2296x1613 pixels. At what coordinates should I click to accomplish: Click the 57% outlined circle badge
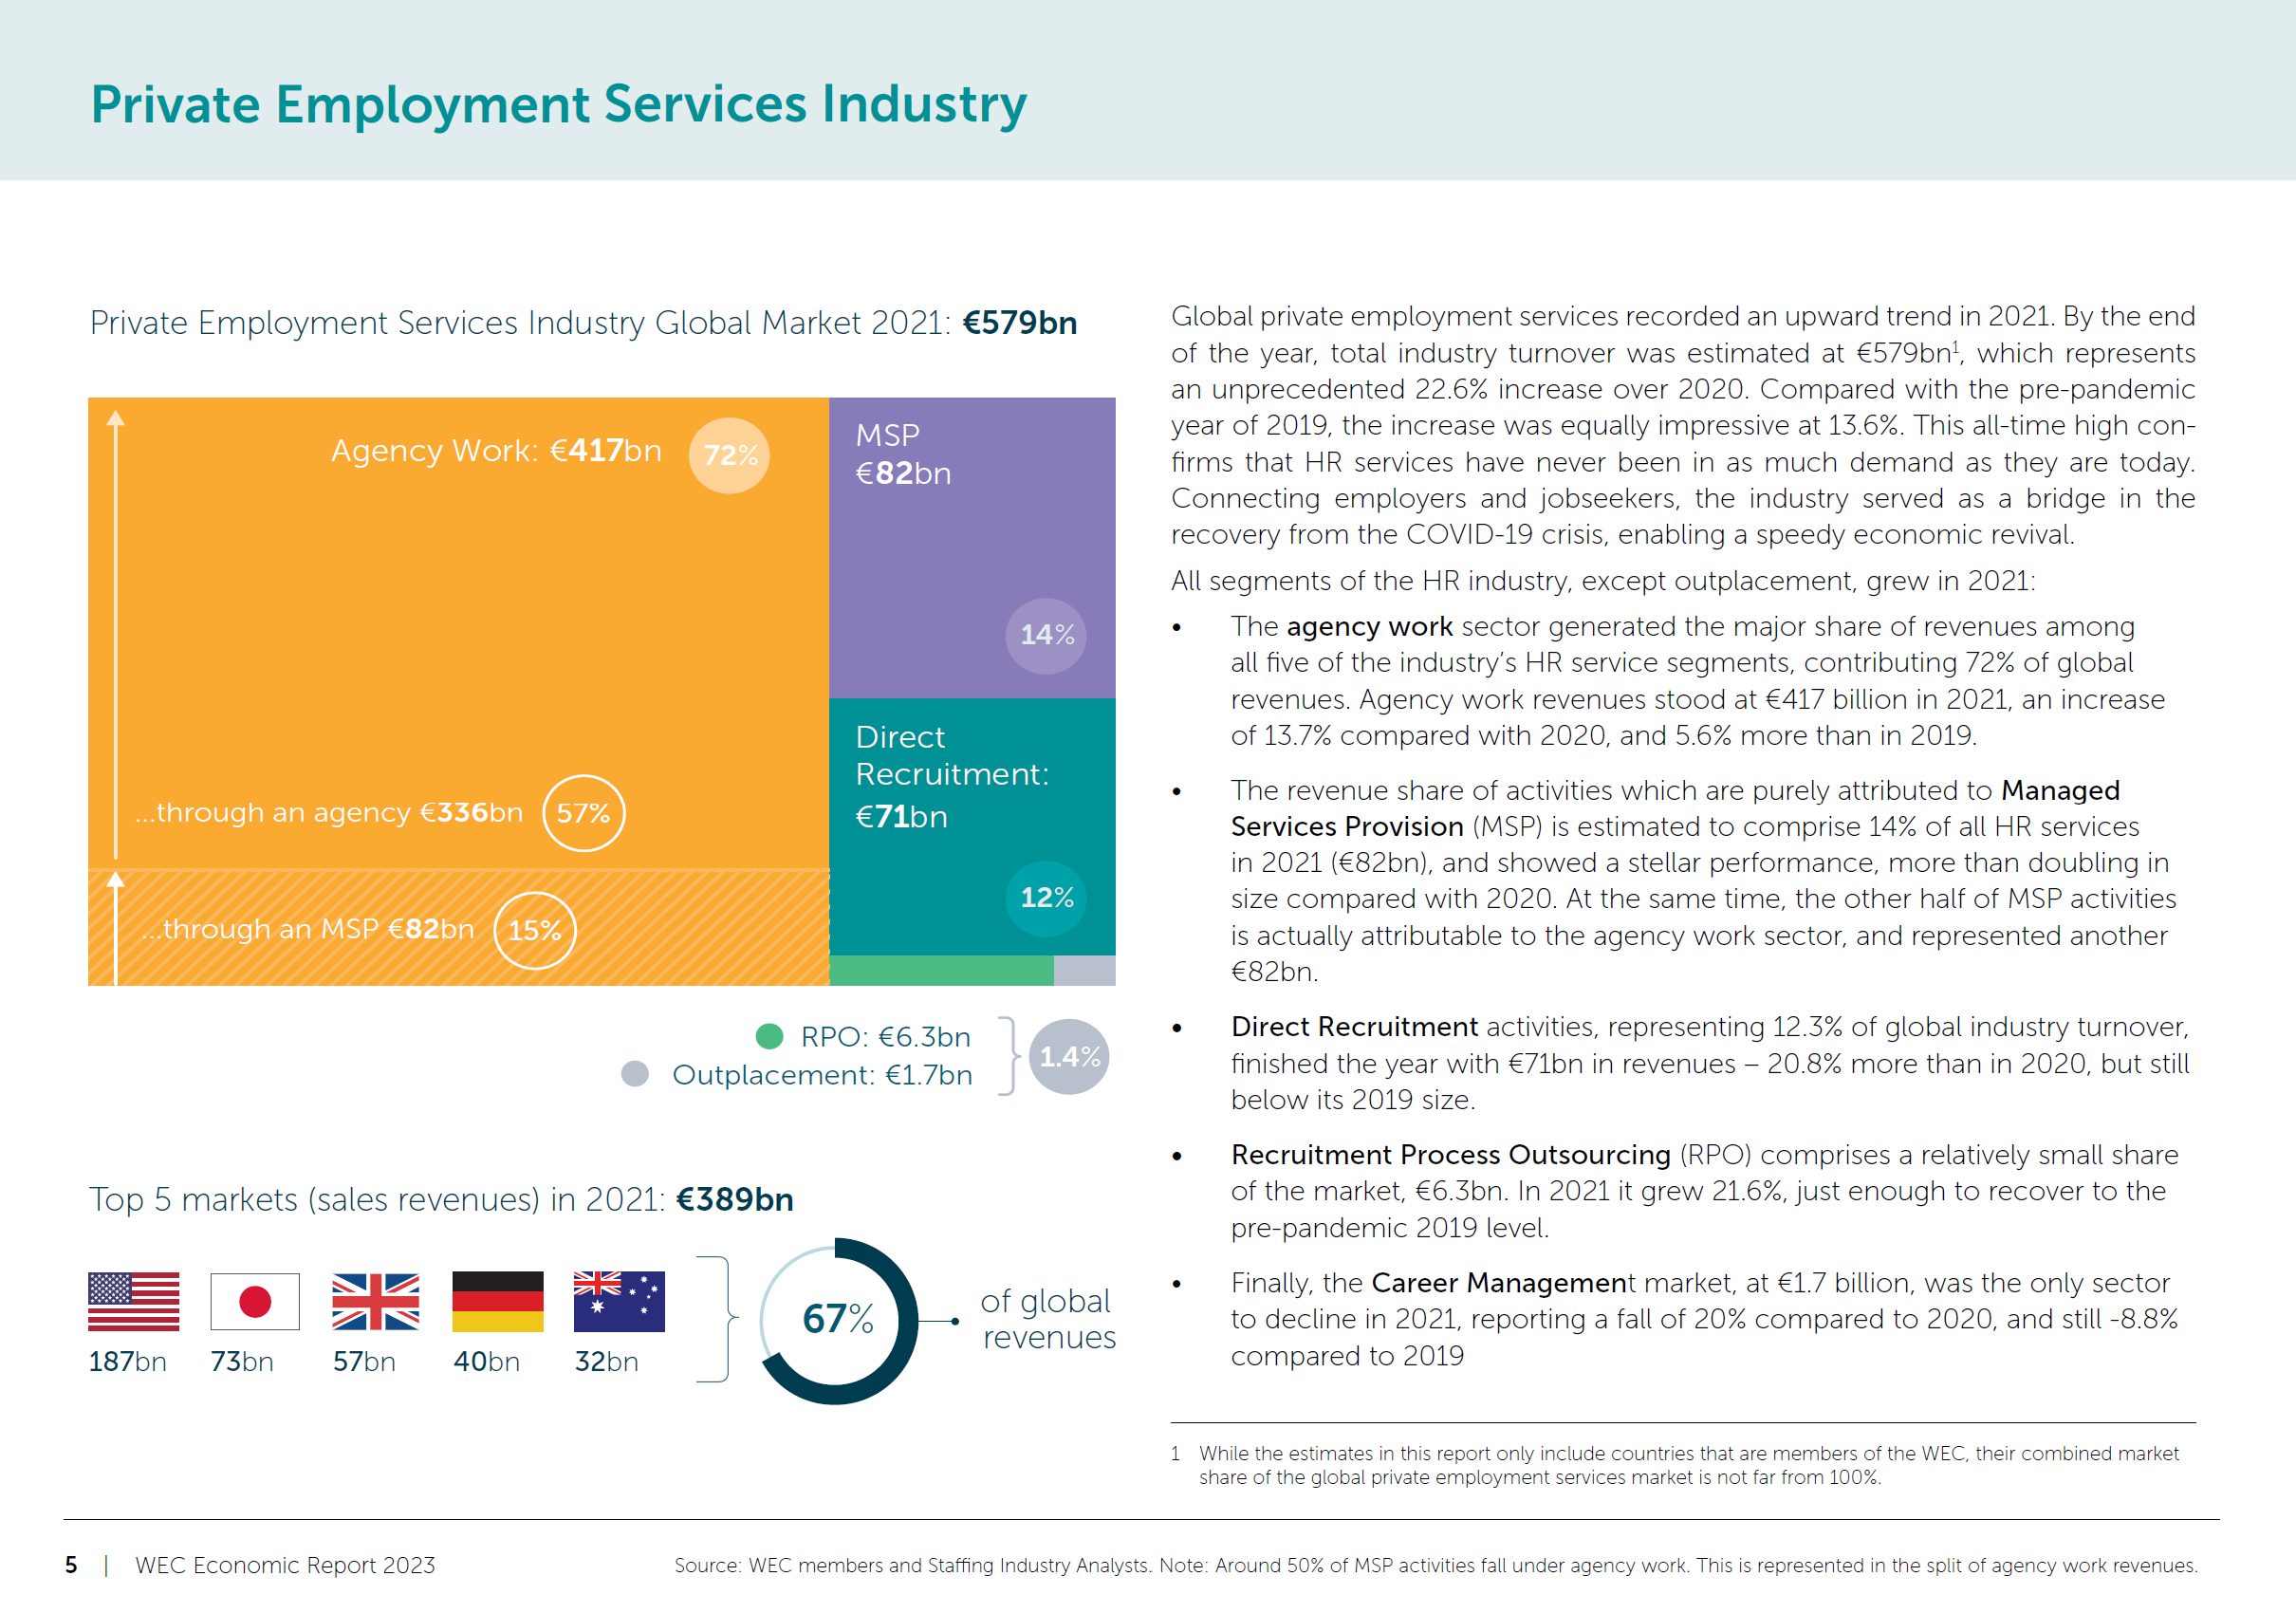click(x=583, y=813)
